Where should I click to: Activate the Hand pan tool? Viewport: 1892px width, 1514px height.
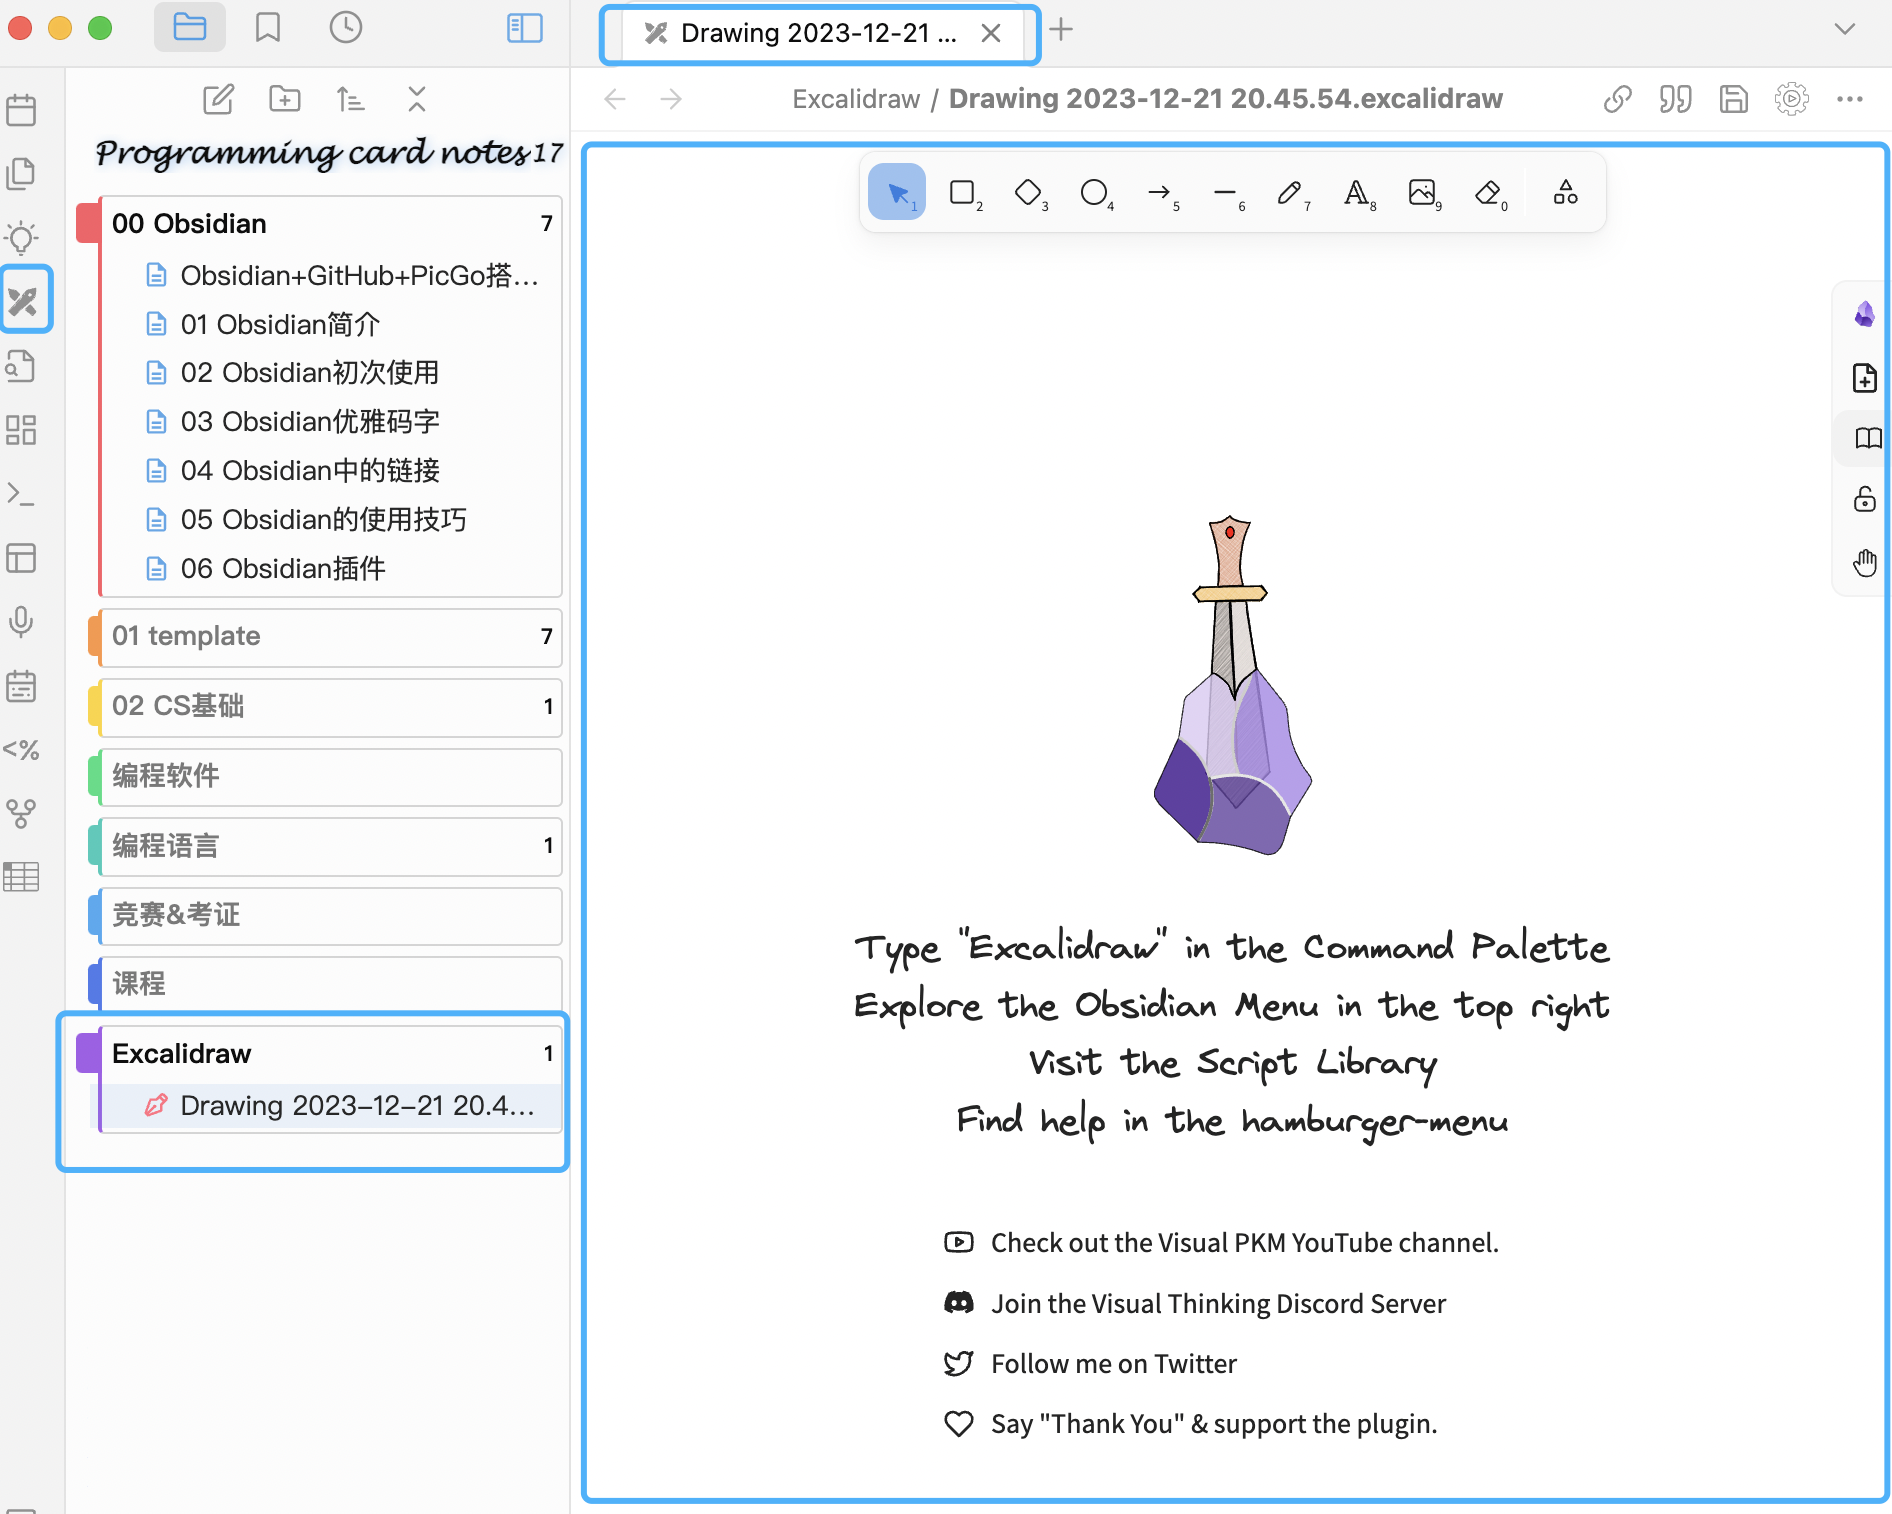tap(1865, 562)
